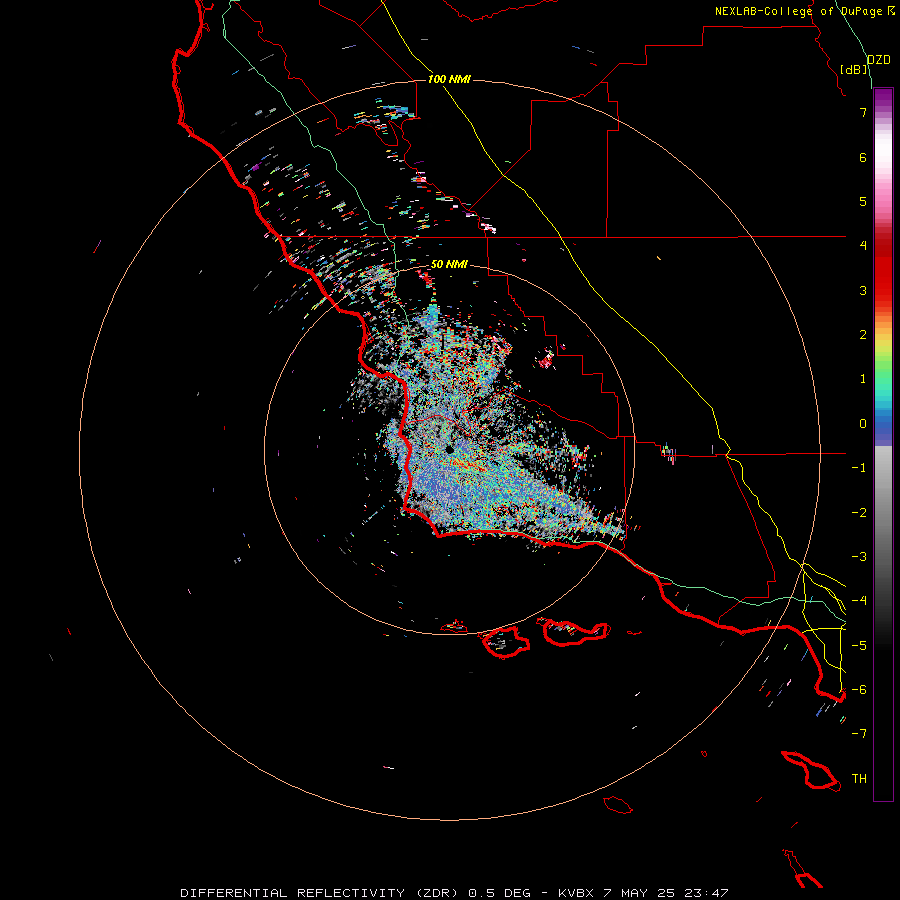The width and height of the screenshot is (900, 900).
Task: Click the 0.5 DEG elevation angle in the caption
Action: (500, 893)
